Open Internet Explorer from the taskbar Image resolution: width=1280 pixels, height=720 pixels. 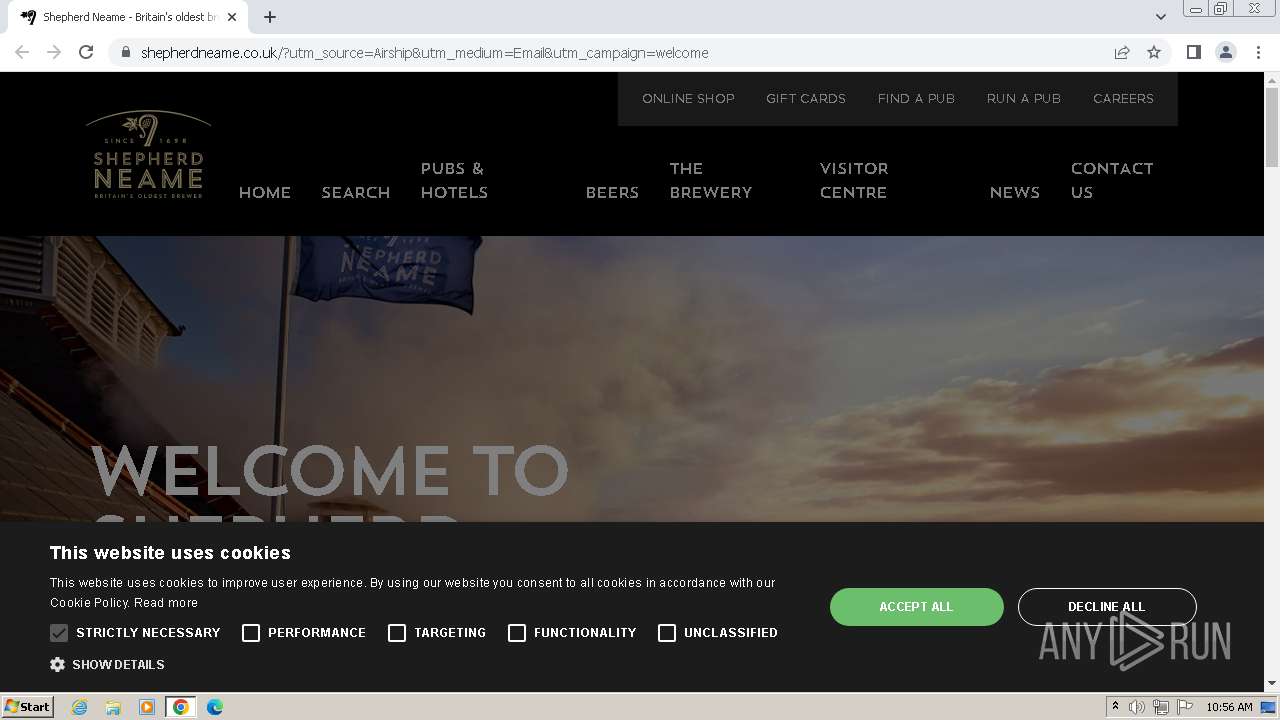tap(79, 707)
